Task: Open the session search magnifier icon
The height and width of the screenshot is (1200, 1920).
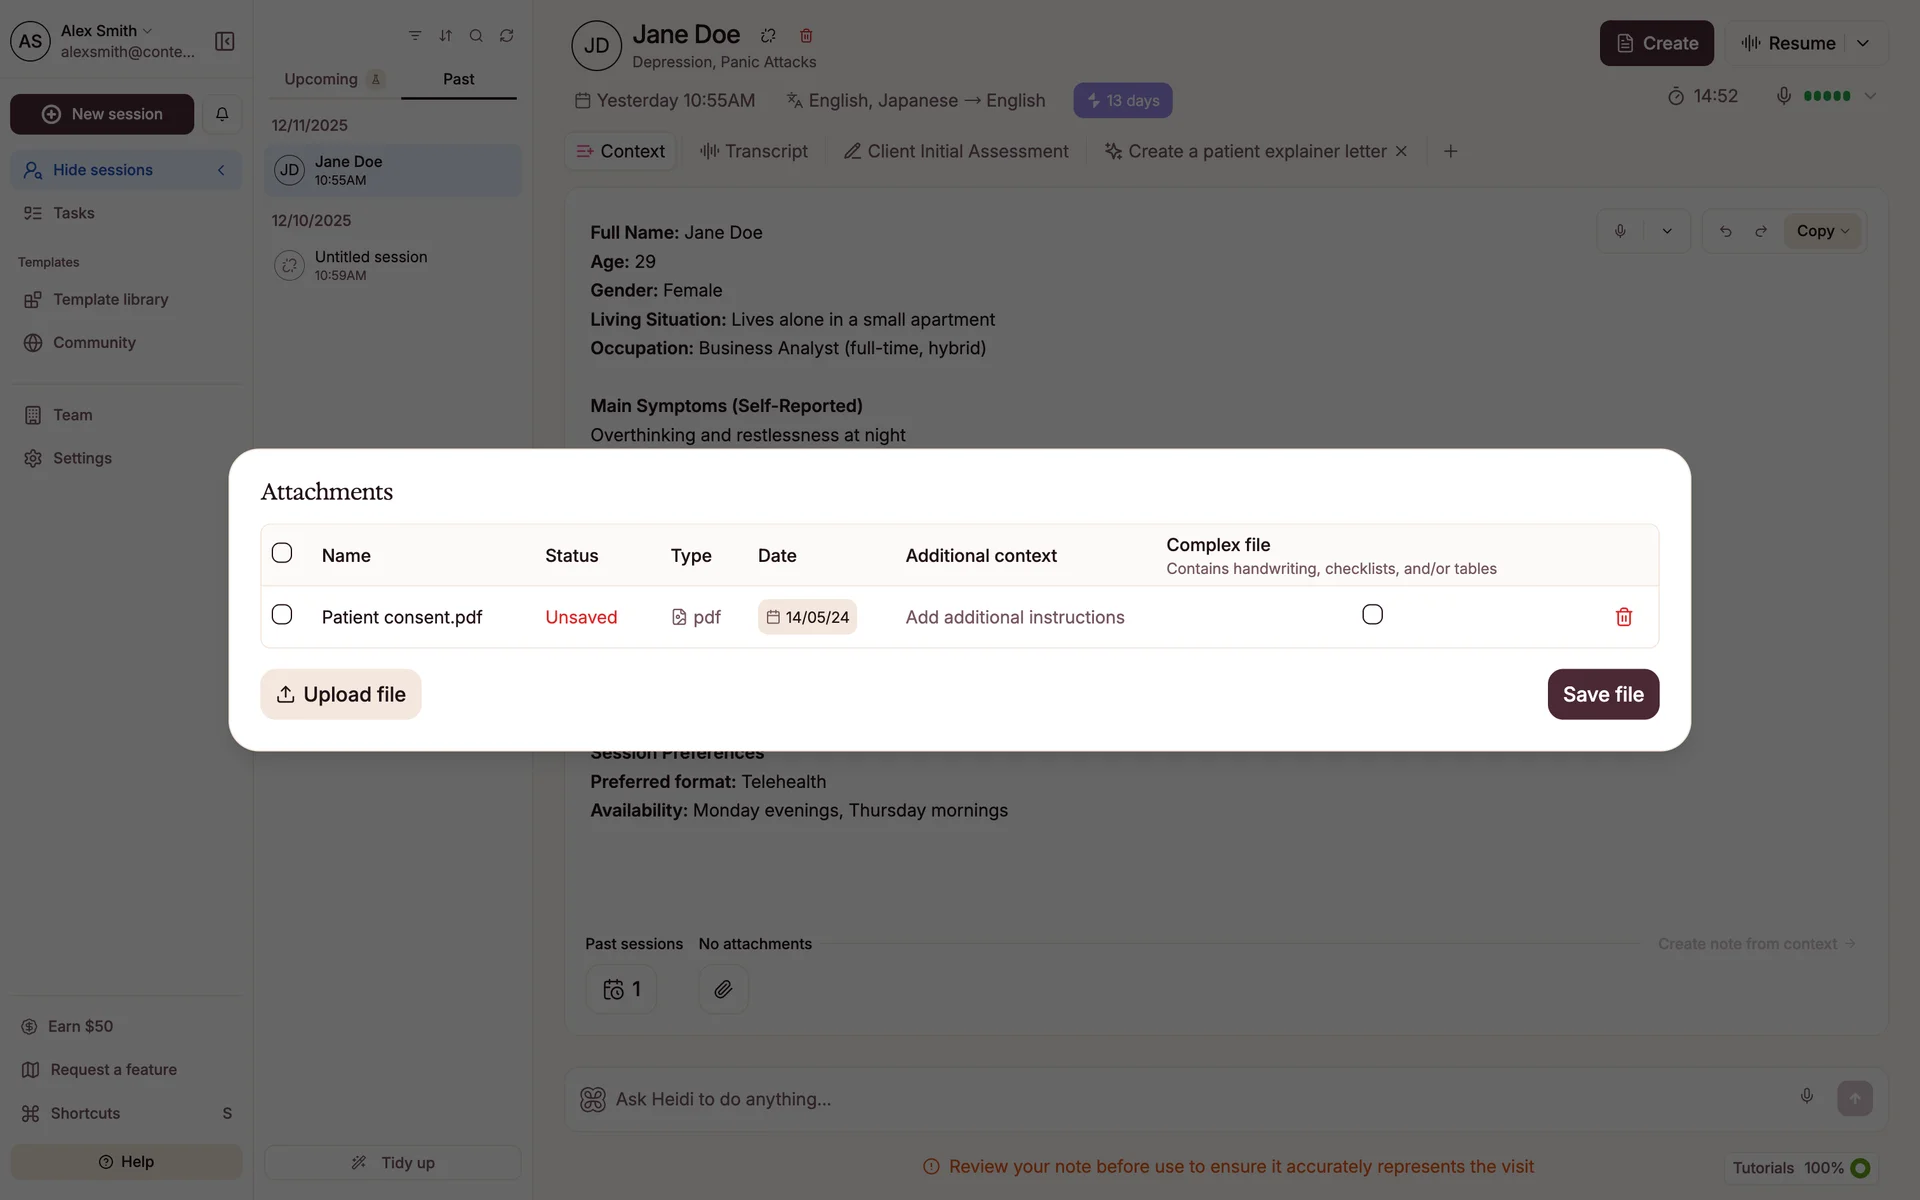Action: (476, 35)
